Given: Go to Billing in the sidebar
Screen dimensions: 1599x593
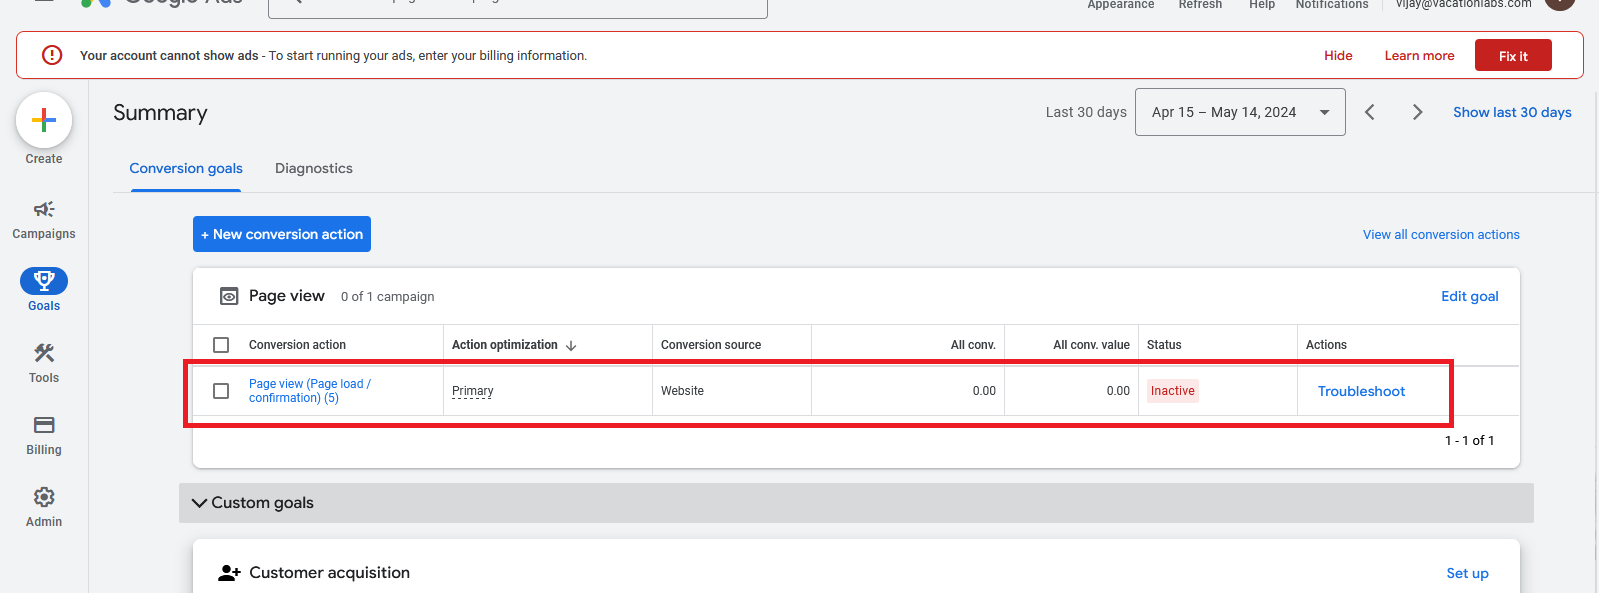Looking at the screenshot, I should click(44, 426).
